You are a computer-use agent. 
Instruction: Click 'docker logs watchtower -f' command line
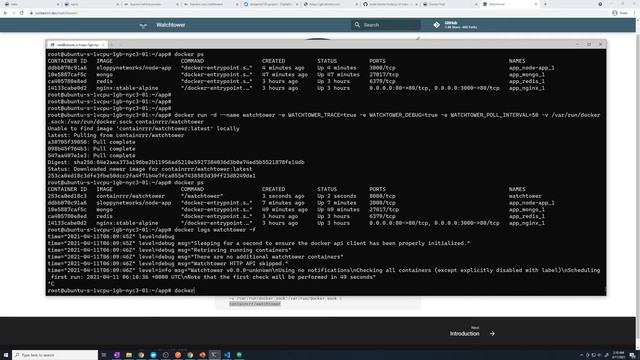tap(215, 230)
